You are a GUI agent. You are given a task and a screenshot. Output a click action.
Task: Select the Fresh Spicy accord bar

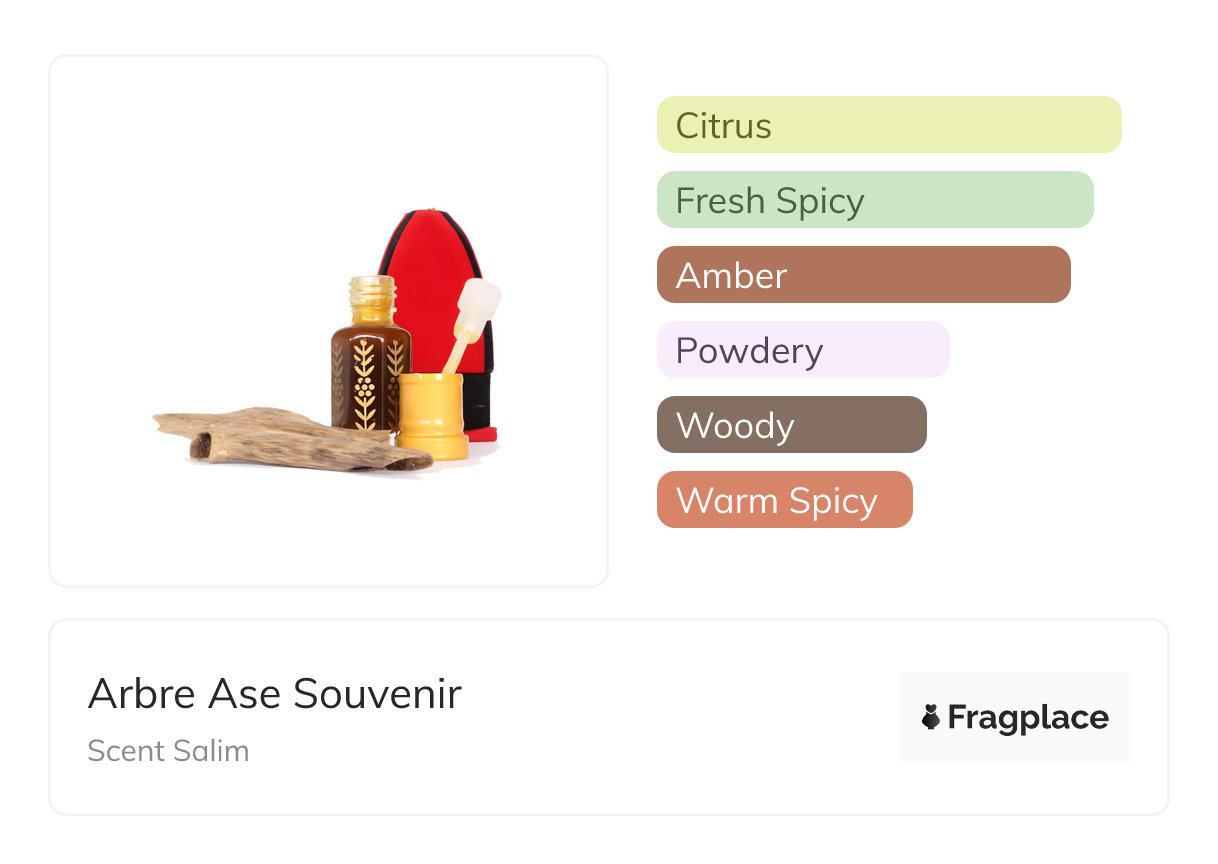point(874,200)
